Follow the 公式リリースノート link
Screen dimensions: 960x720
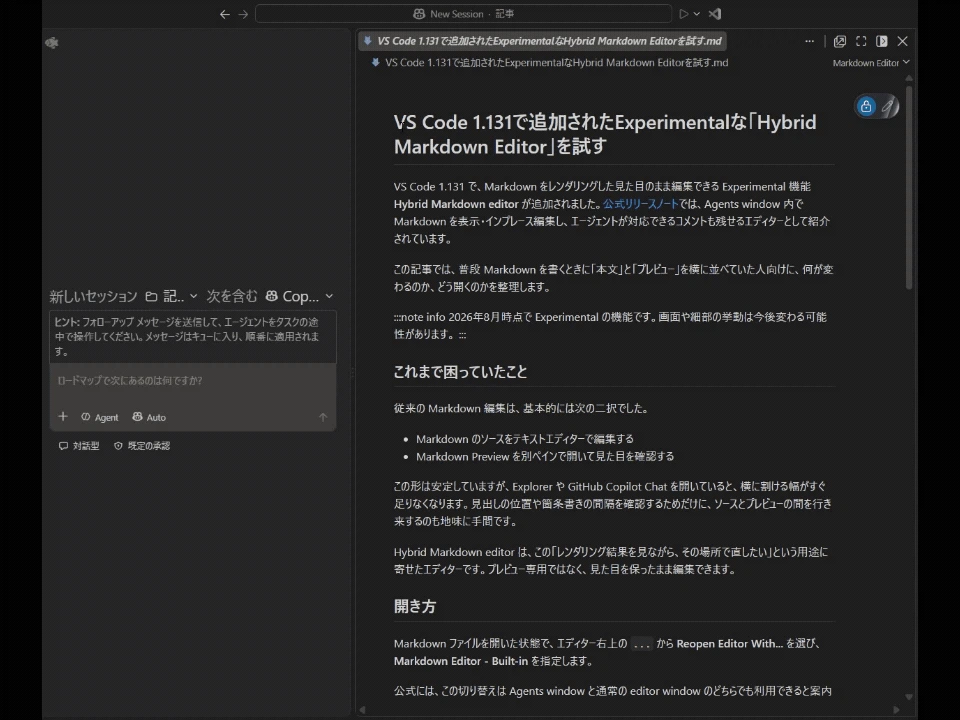click(x=640, y=204)
